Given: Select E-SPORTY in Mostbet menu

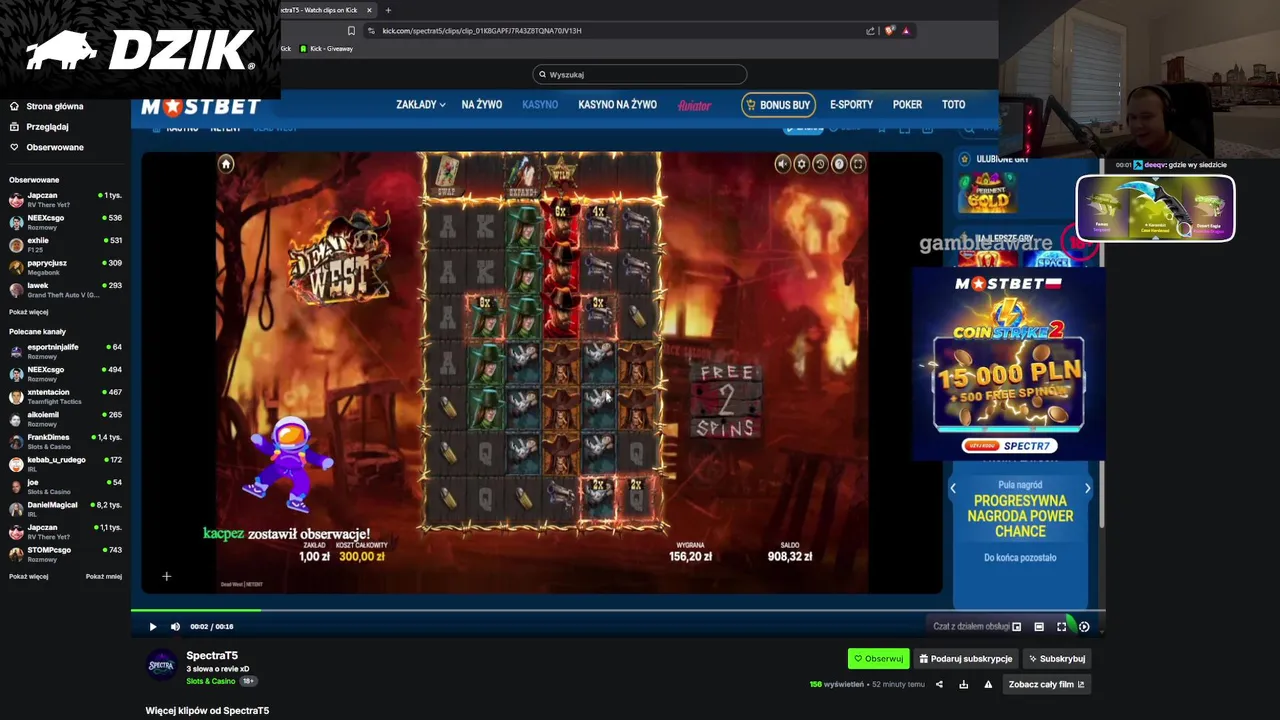Looking at the screenshot, I should 851,105.
